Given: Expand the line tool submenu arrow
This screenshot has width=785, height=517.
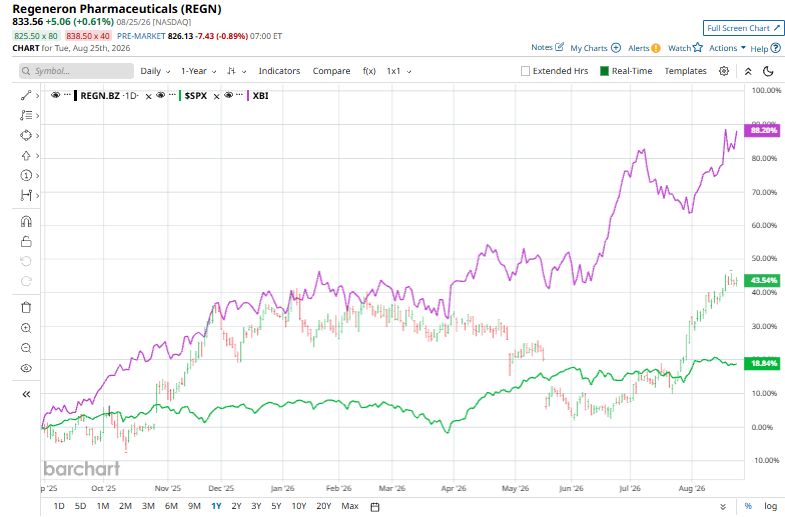Looking at the screenshot, I should tap(38, 96).
